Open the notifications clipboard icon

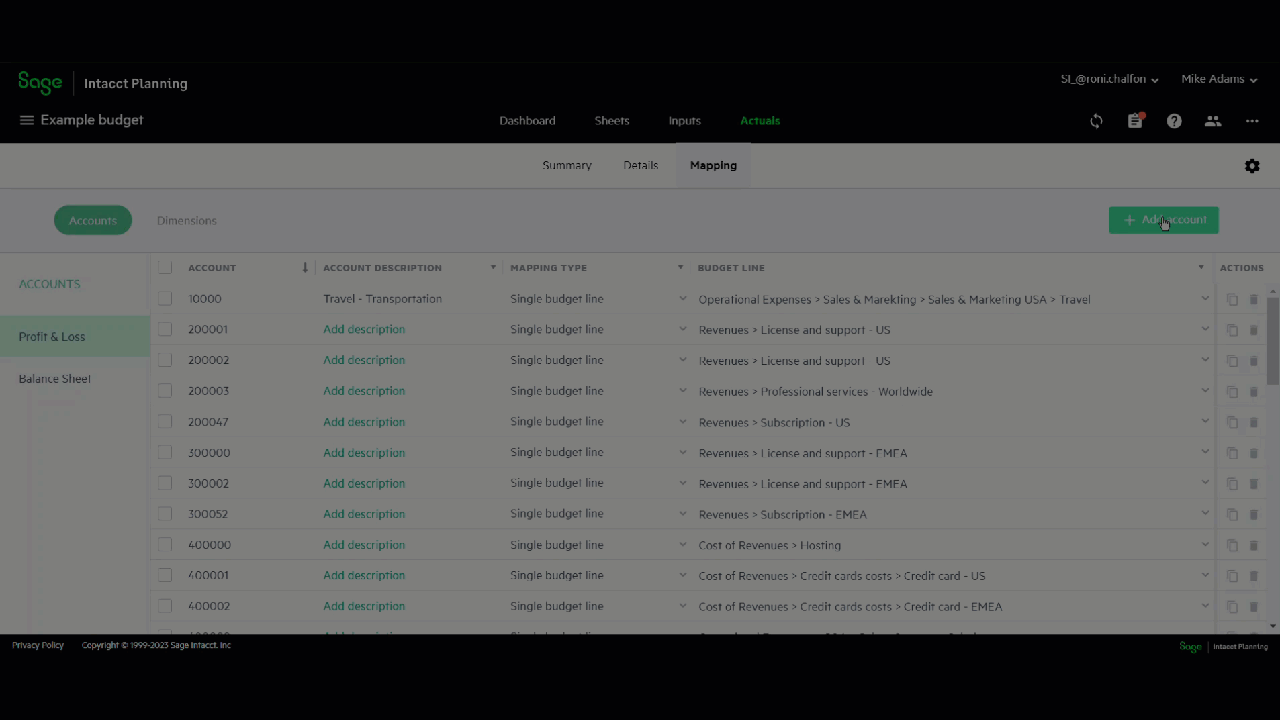1135,121
